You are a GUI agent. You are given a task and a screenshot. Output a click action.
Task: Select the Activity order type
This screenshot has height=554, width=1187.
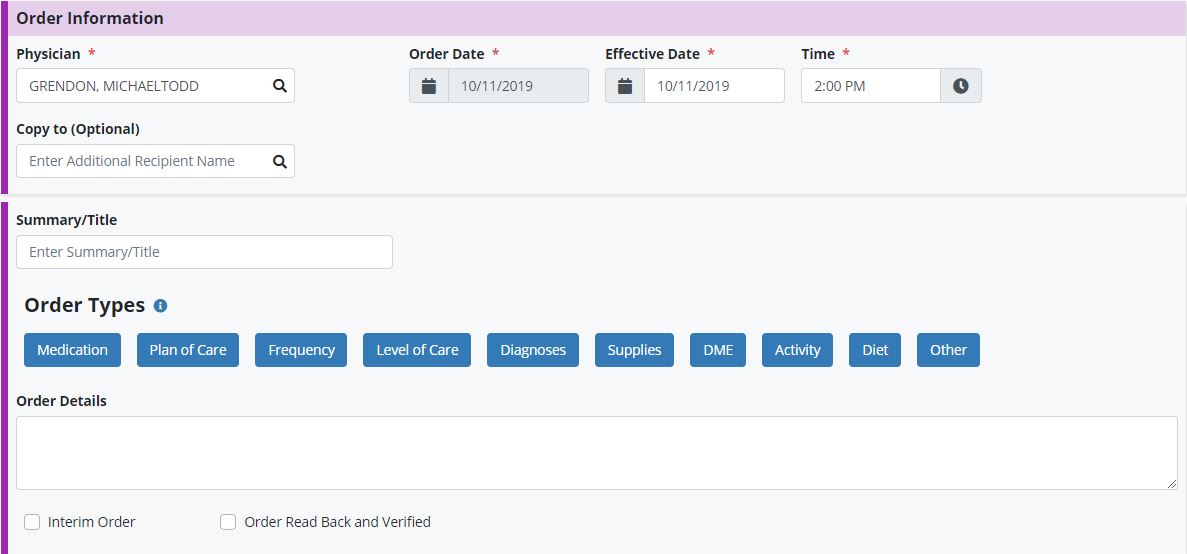797,350
